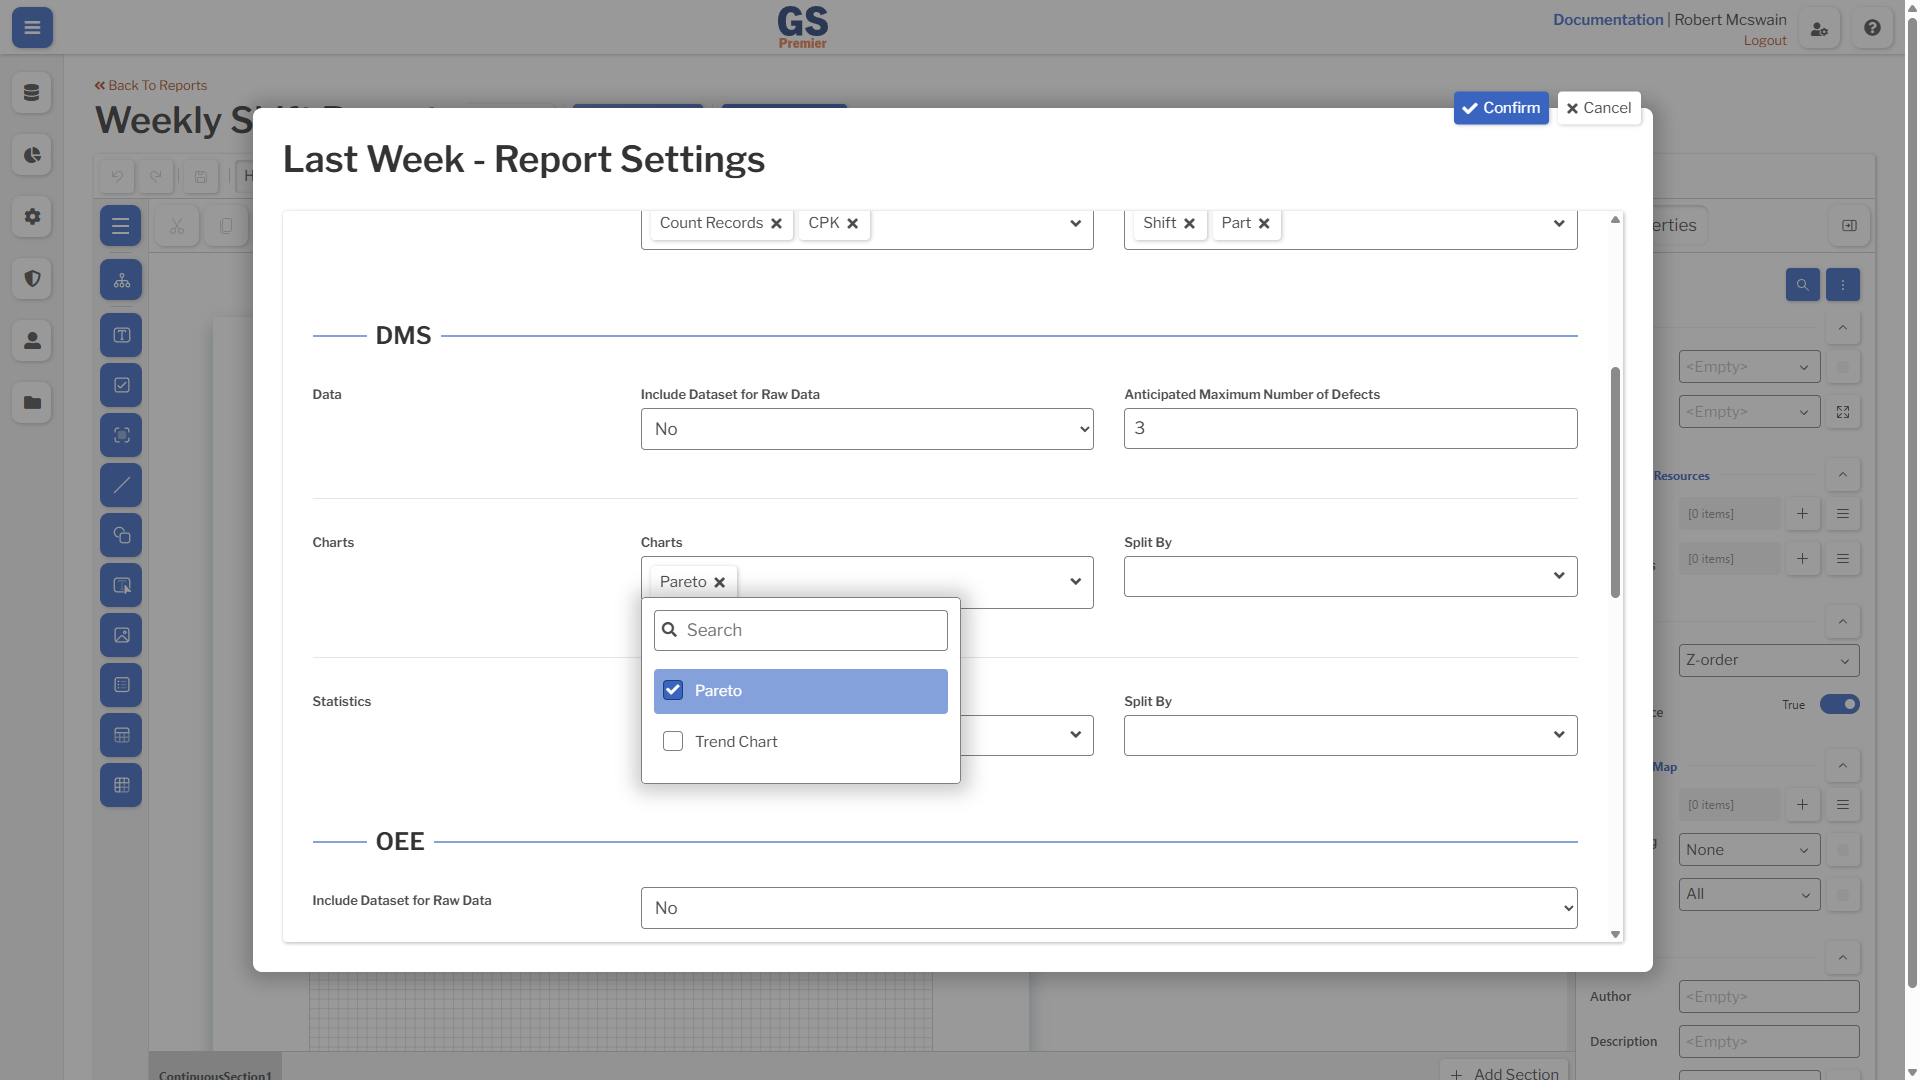Open the None dropdown in properties panel

1749,851
